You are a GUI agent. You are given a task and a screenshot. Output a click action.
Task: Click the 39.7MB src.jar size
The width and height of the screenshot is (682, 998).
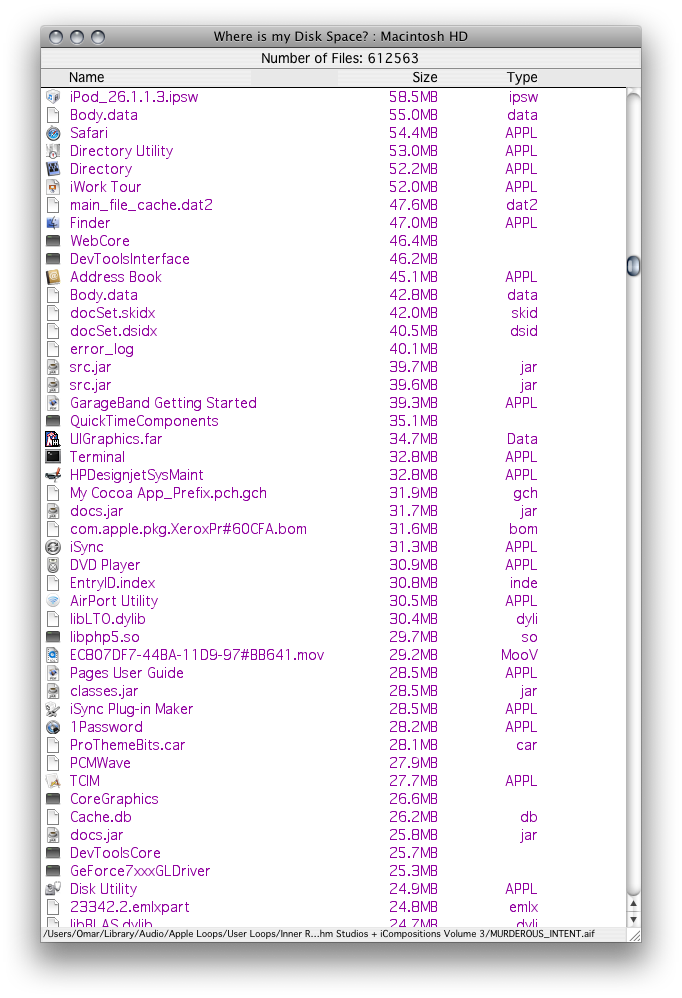414,367
